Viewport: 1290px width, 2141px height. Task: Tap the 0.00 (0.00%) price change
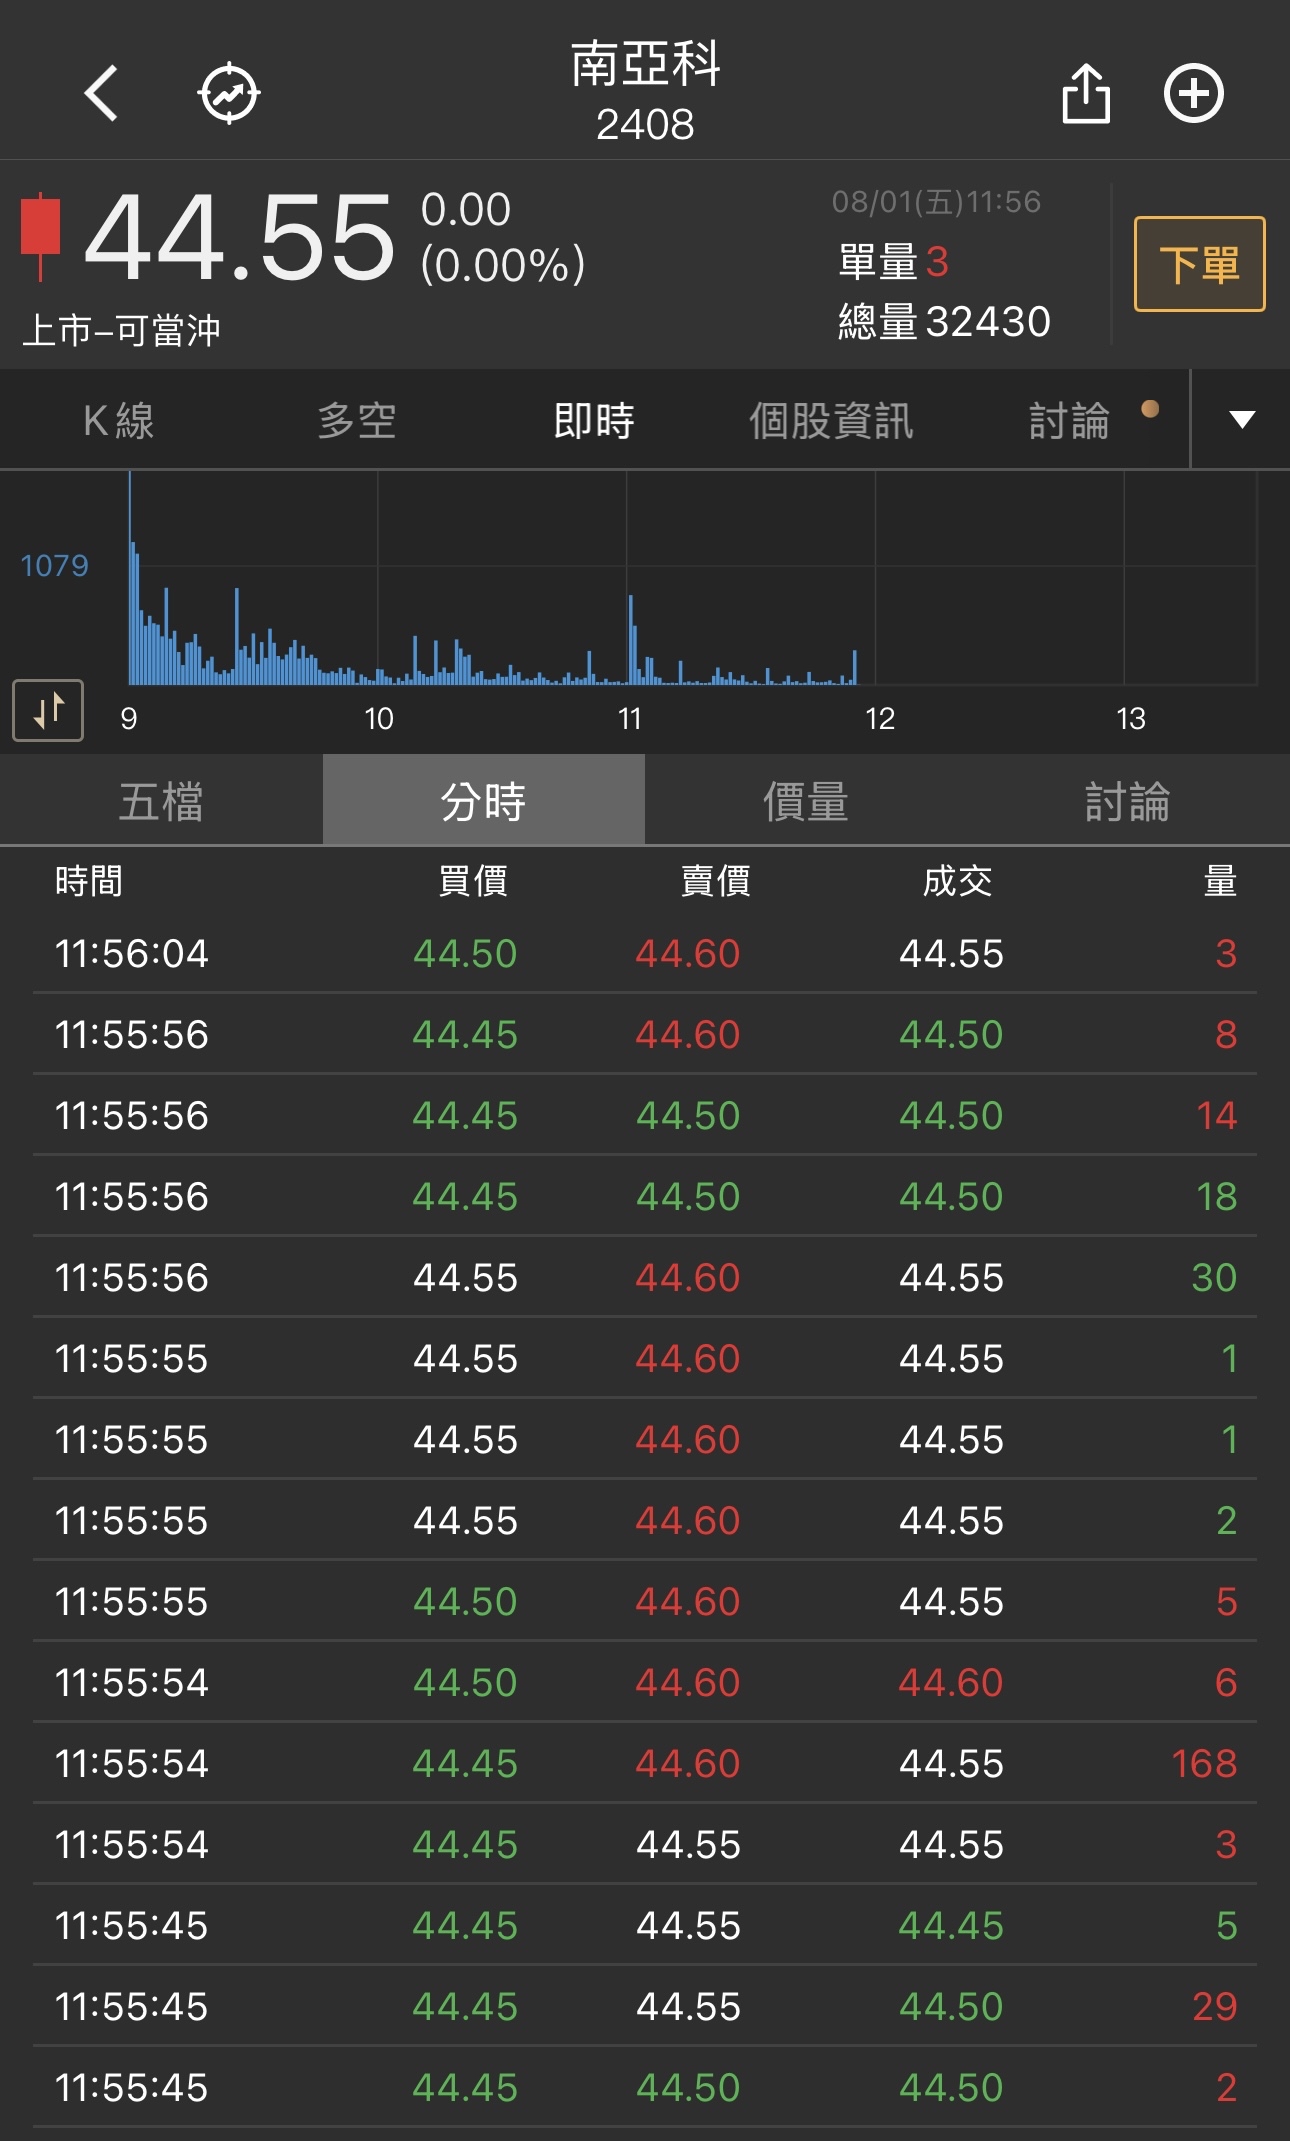502,238
